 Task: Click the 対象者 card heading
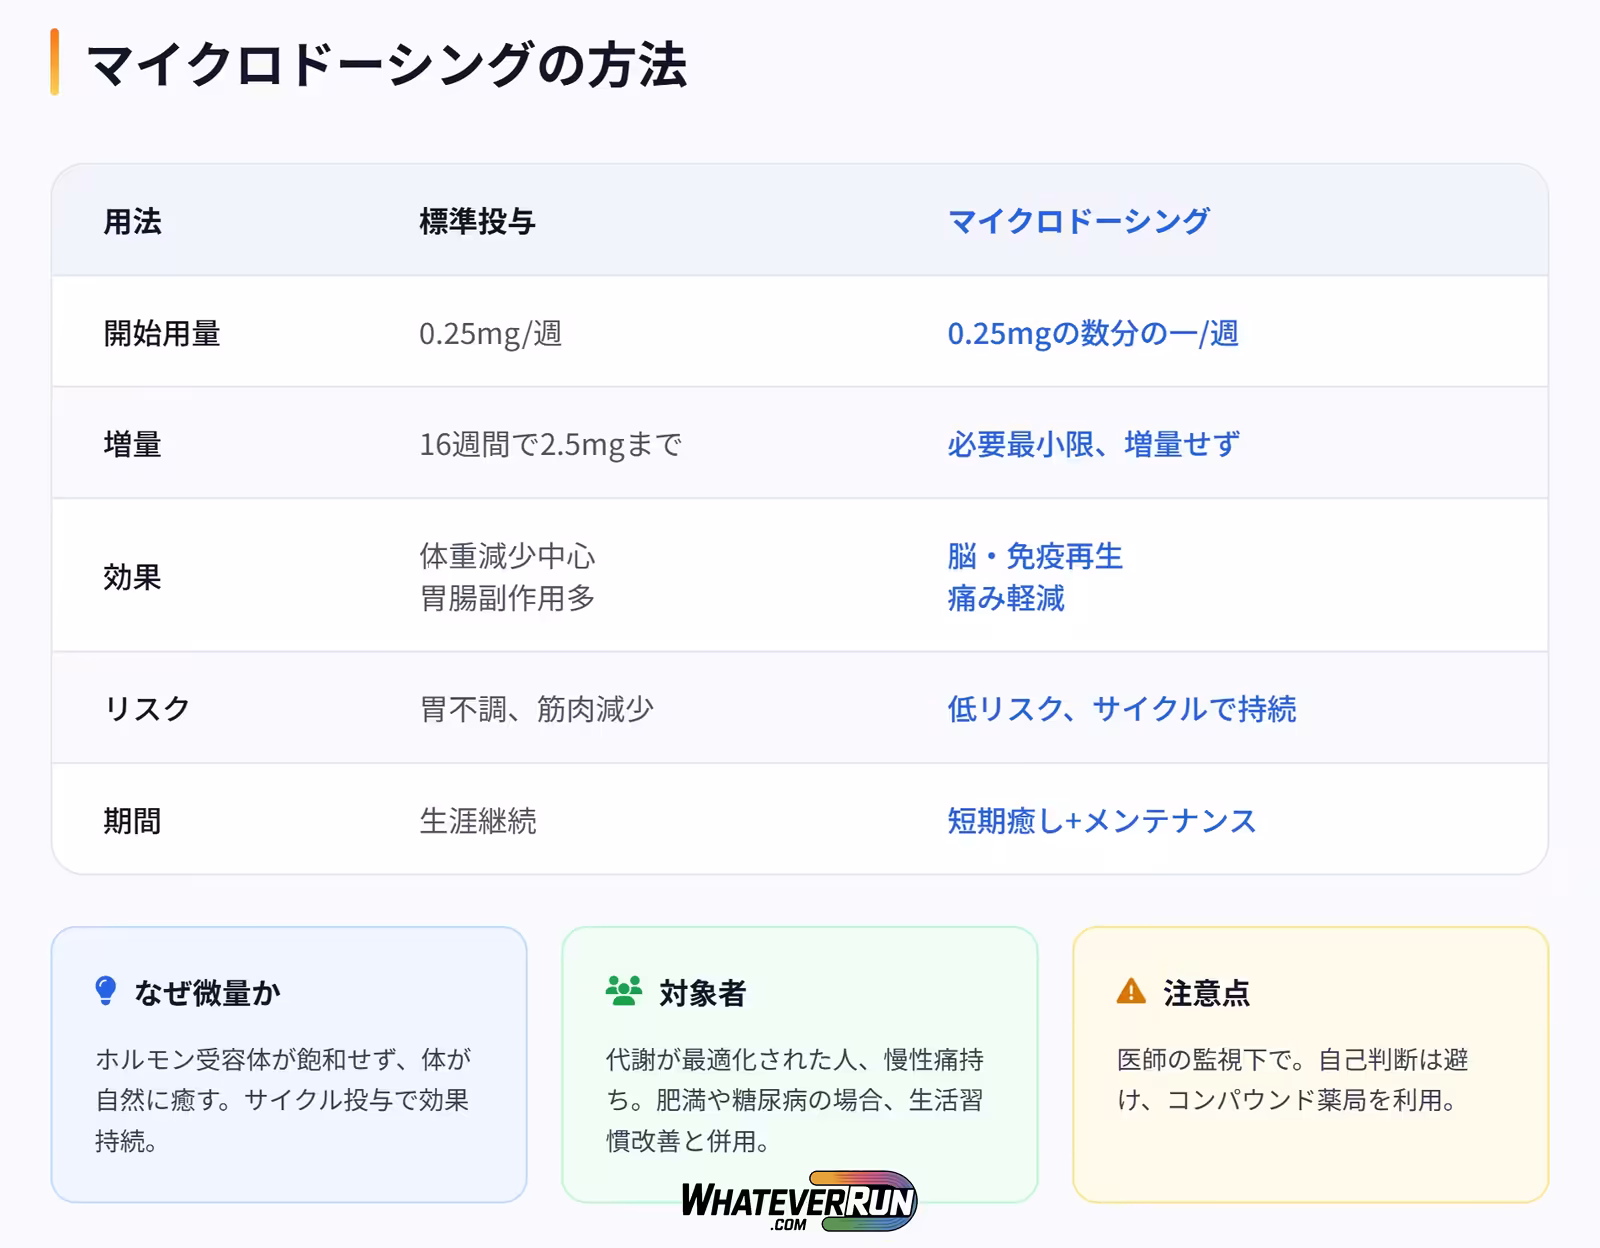702,993
